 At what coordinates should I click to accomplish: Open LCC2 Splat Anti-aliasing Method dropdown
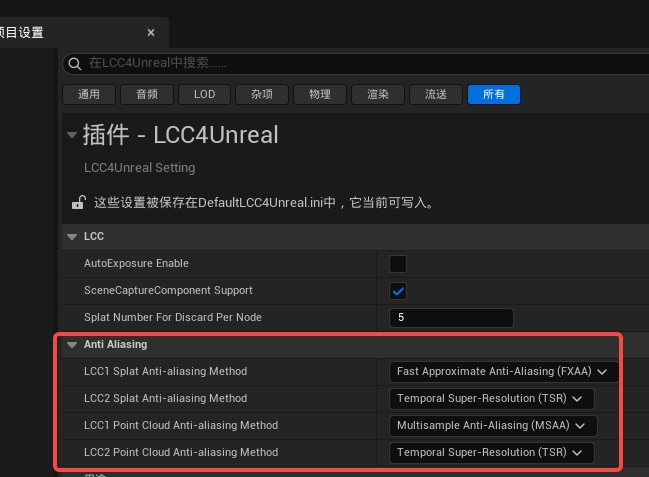pyautogui.click(x=492, y=398)
